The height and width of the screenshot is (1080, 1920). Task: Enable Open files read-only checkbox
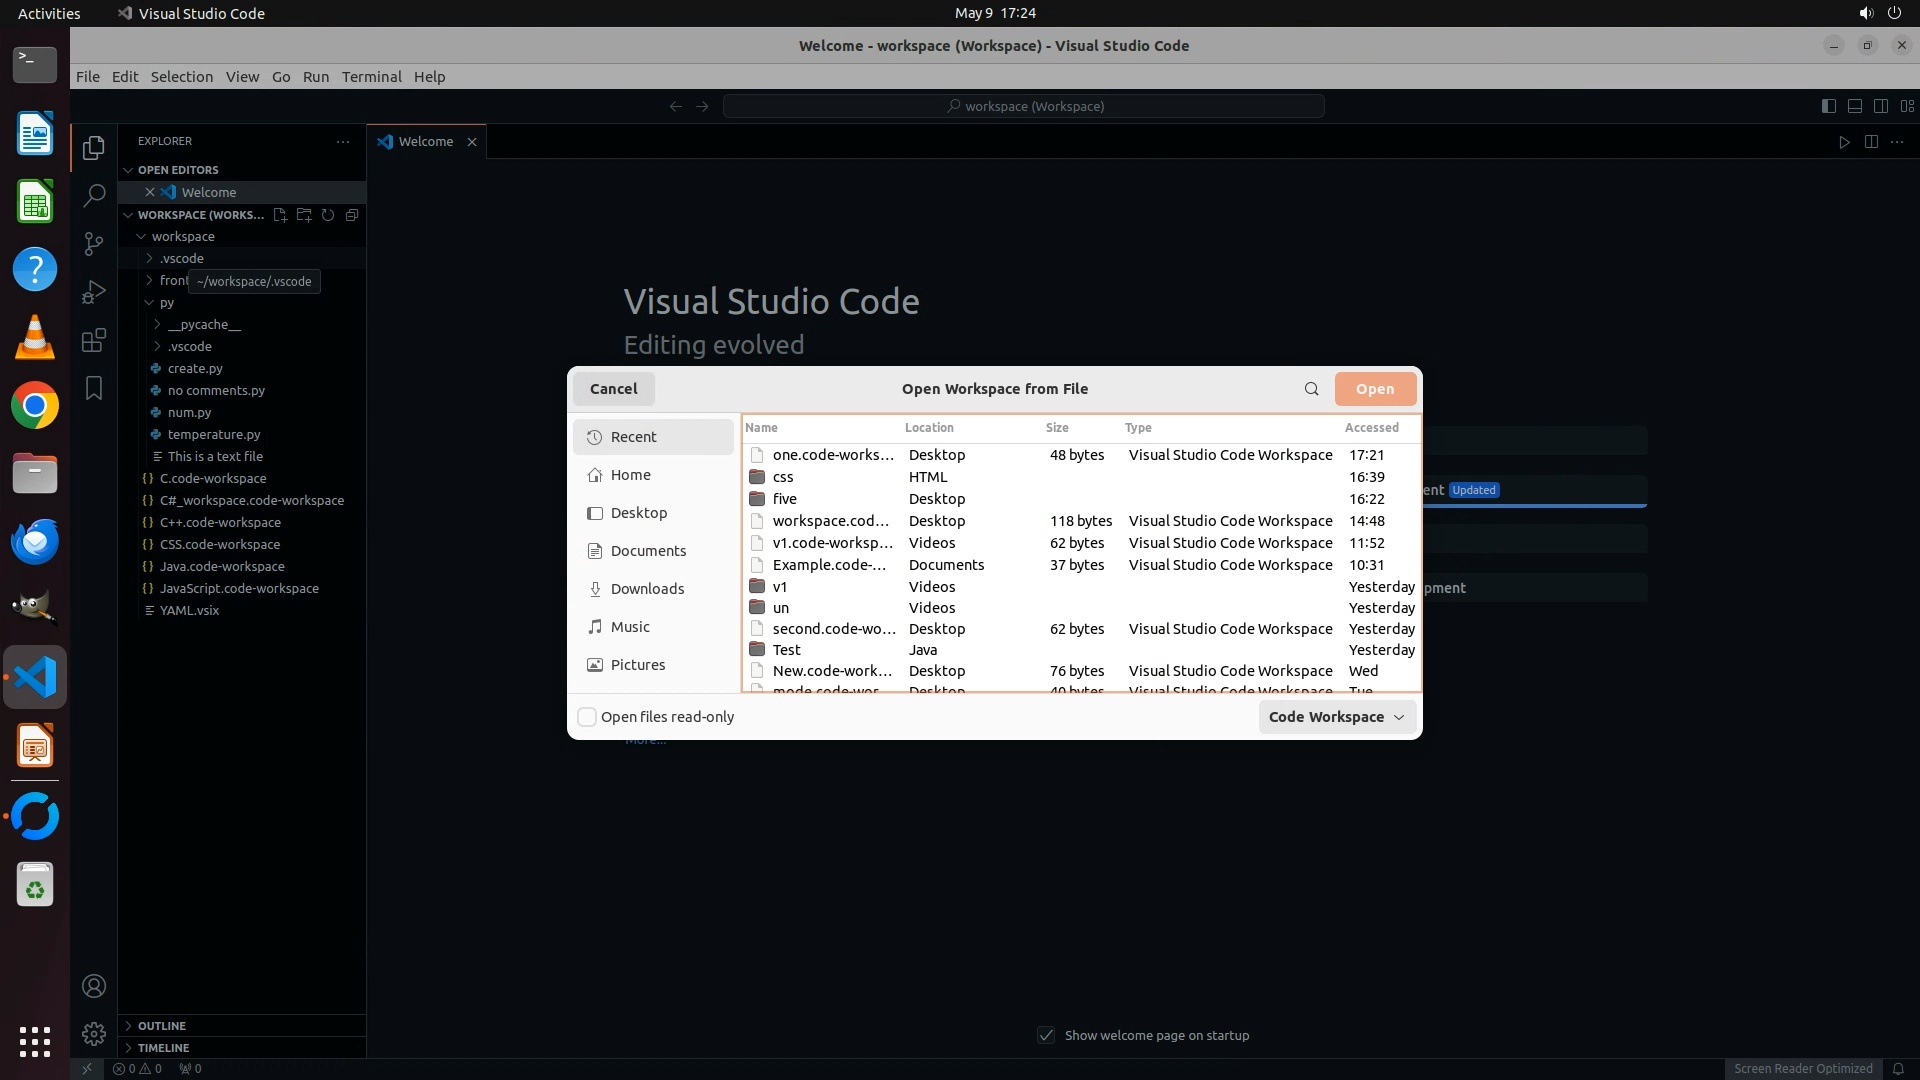588,717
